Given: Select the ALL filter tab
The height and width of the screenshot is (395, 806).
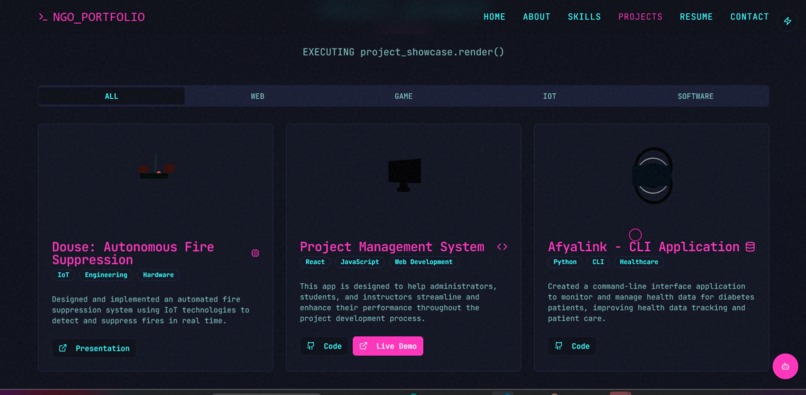Looking at the screenshot, I should (x=112, y=96).
